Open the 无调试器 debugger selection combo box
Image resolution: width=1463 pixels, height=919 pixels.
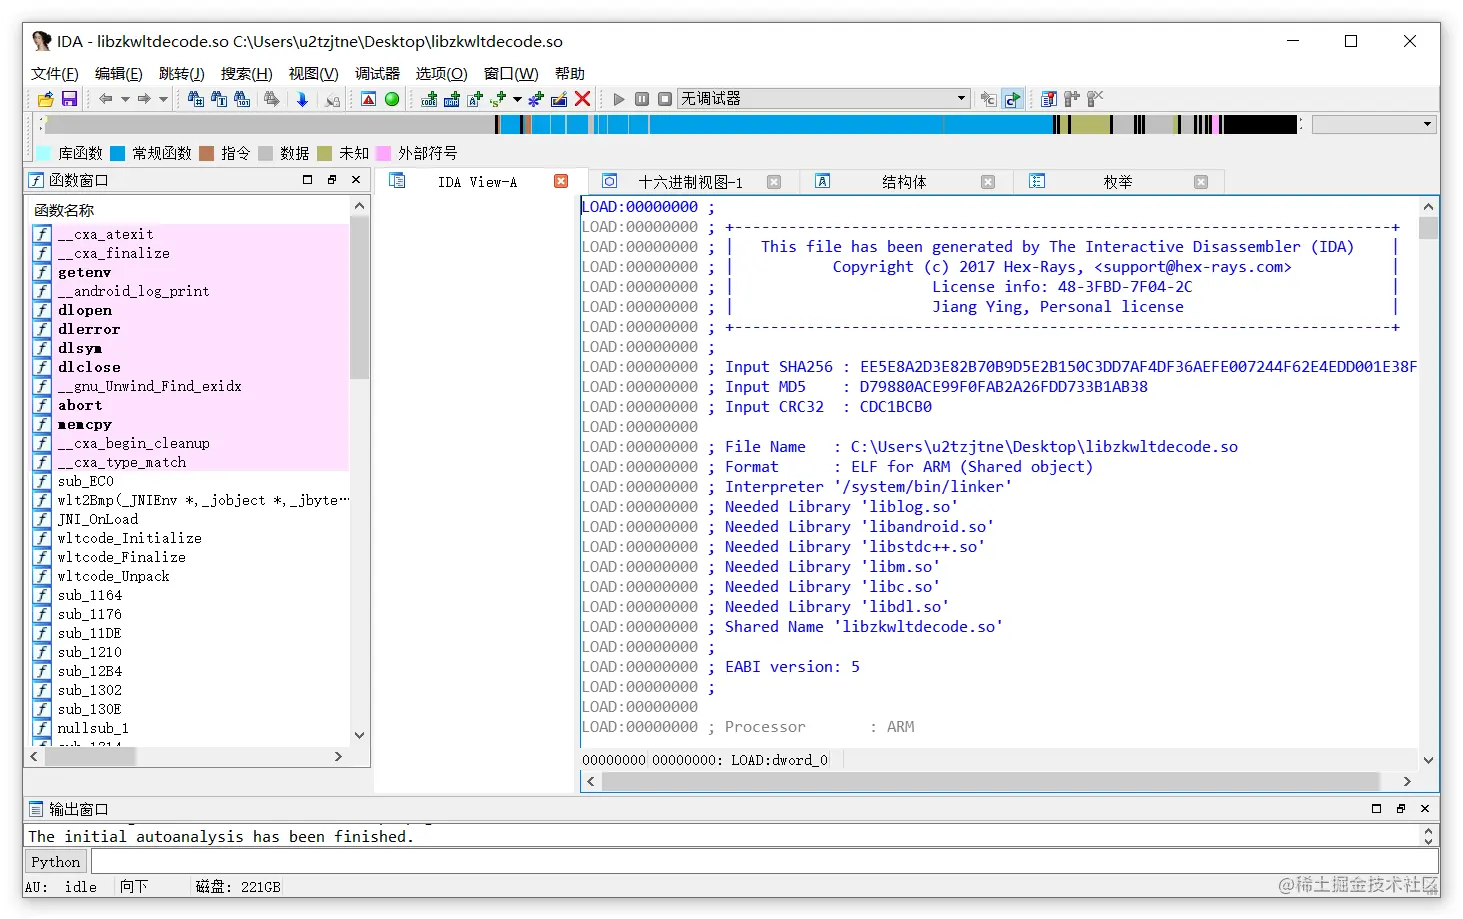(824, 98)
